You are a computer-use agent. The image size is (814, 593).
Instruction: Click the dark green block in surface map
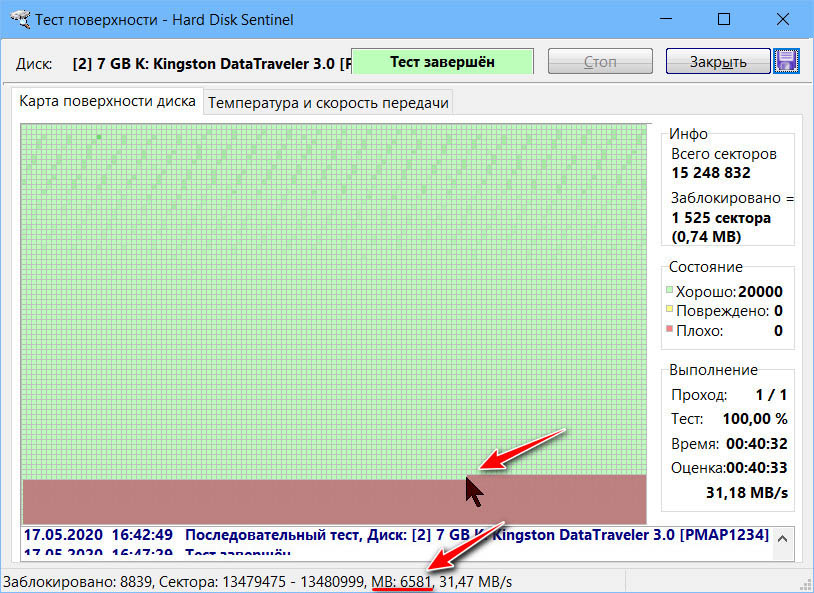pos(99,137)
